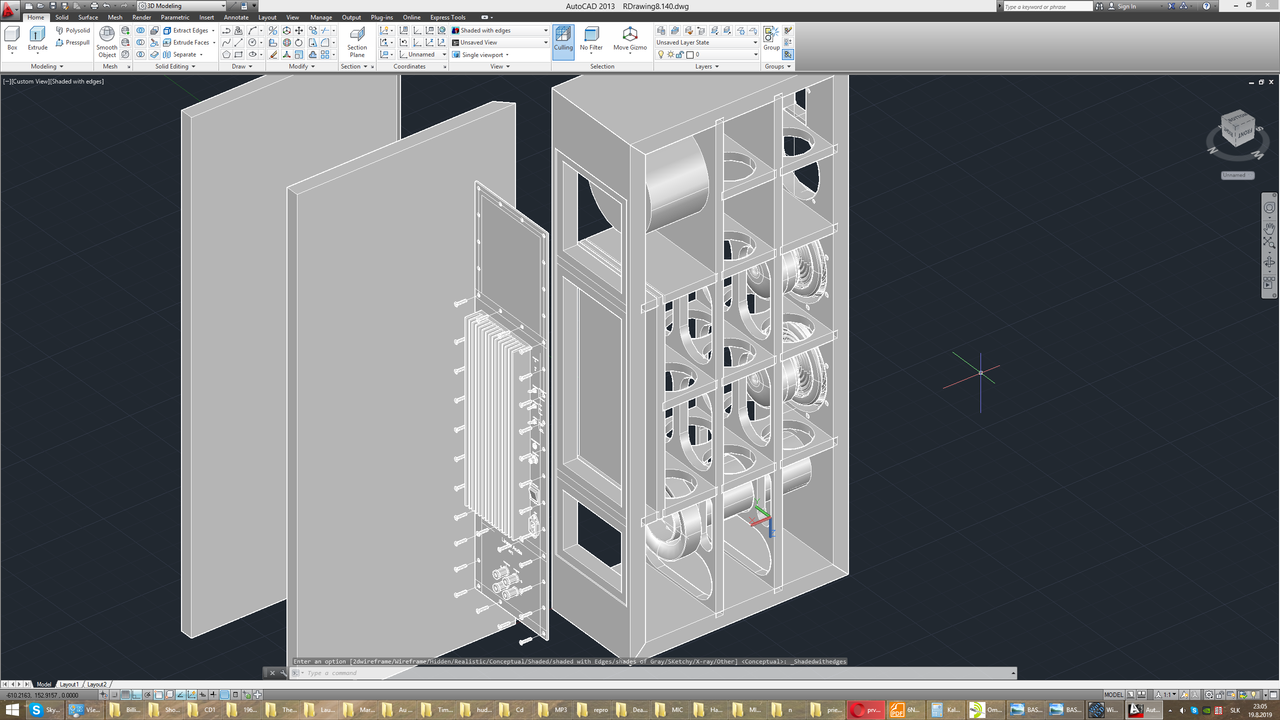
Task: Activate the Extrude tool
Action: click(37, 39)
